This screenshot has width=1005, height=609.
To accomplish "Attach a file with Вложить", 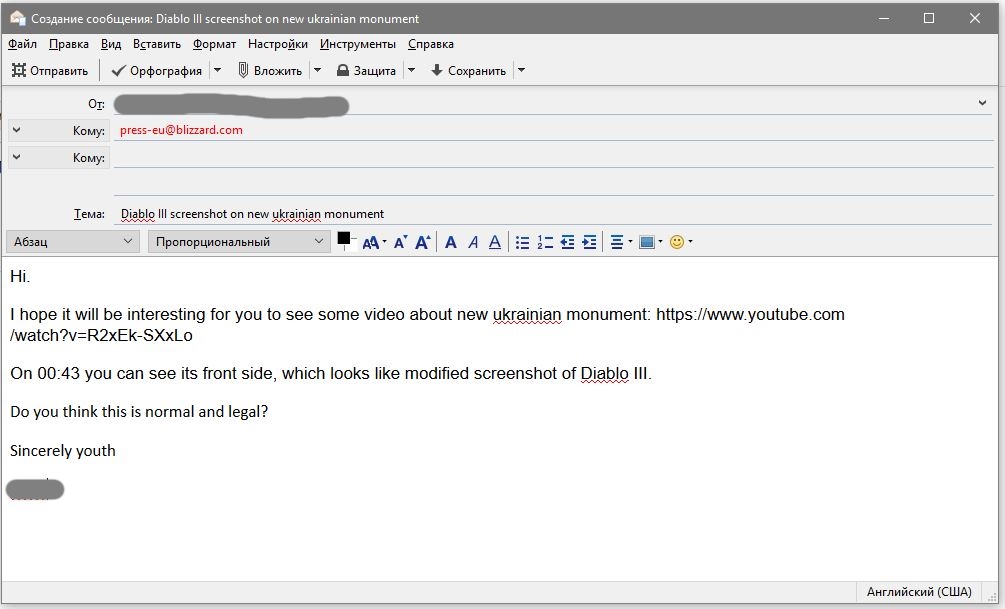I will [x=270, y=71].
